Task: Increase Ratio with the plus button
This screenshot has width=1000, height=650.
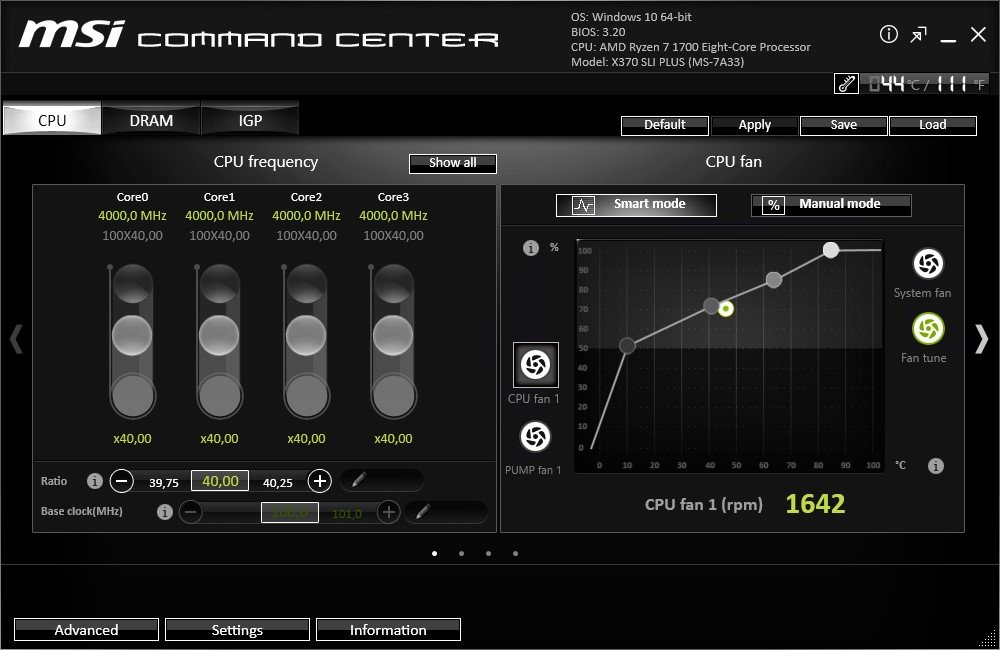Action: tap(320, 481)
